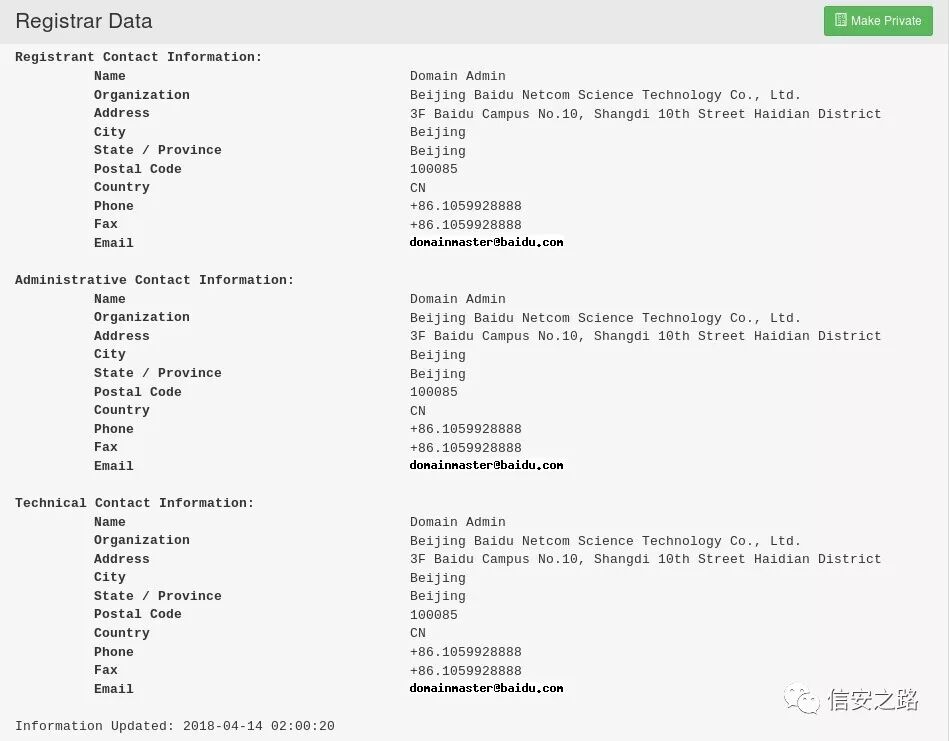
Task: Select the Administrative Fax number
Action: [x=465, y=447]
